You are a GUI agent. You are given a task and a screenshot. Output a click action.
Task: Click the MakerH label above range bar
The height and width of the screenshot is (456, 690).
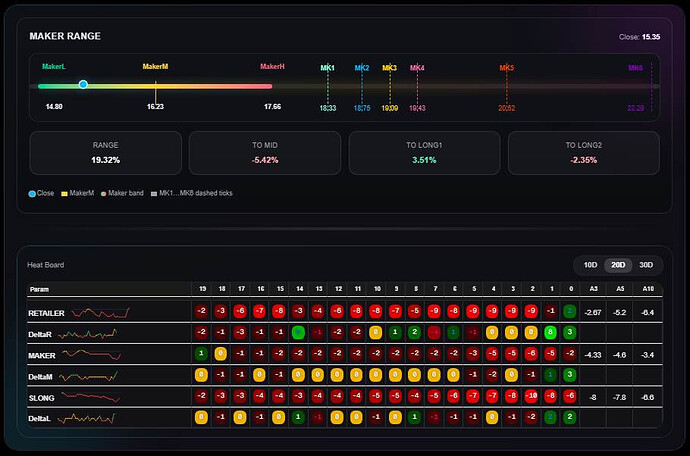(272, 66)
